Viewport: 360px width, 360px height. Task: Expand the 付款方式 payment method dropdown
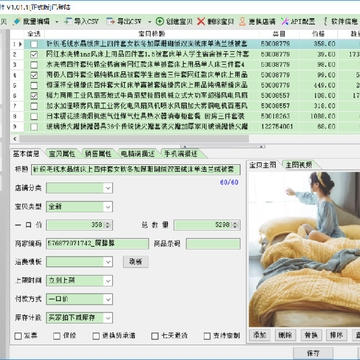point(108,299)
